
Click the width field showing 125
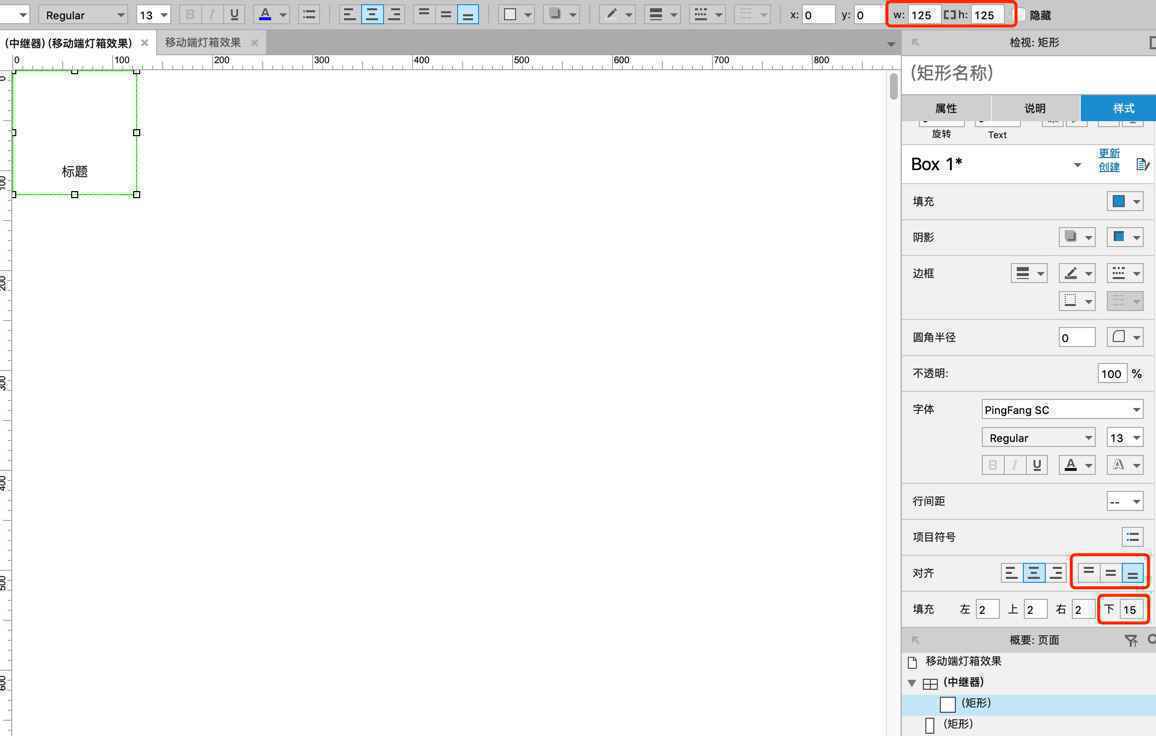(925, 15)
